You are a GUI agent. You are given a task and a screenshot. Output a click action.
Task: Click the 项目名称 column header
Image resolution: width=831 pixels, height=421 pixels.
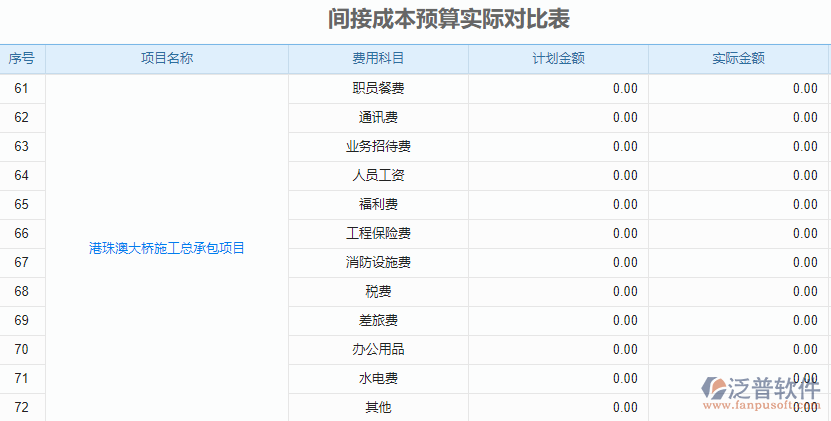[167, 59]
